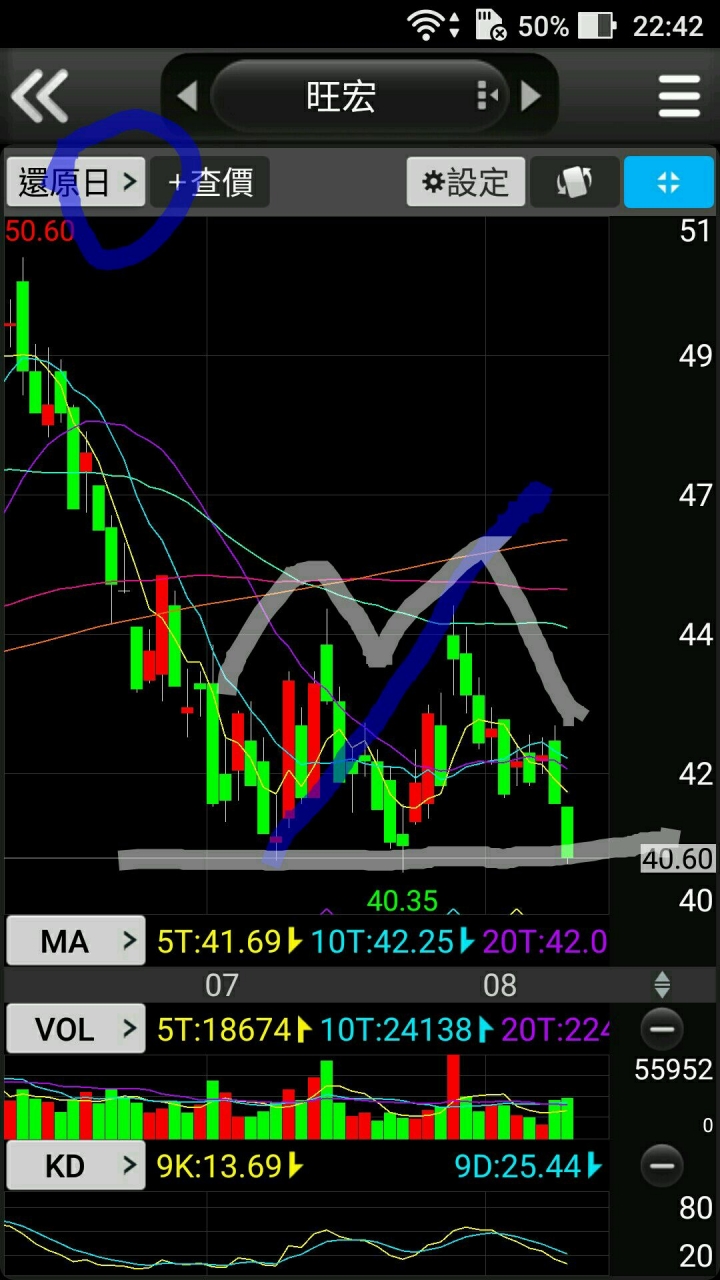
Task: Select the 10T:42.25 moving average value
Action: 394,941
